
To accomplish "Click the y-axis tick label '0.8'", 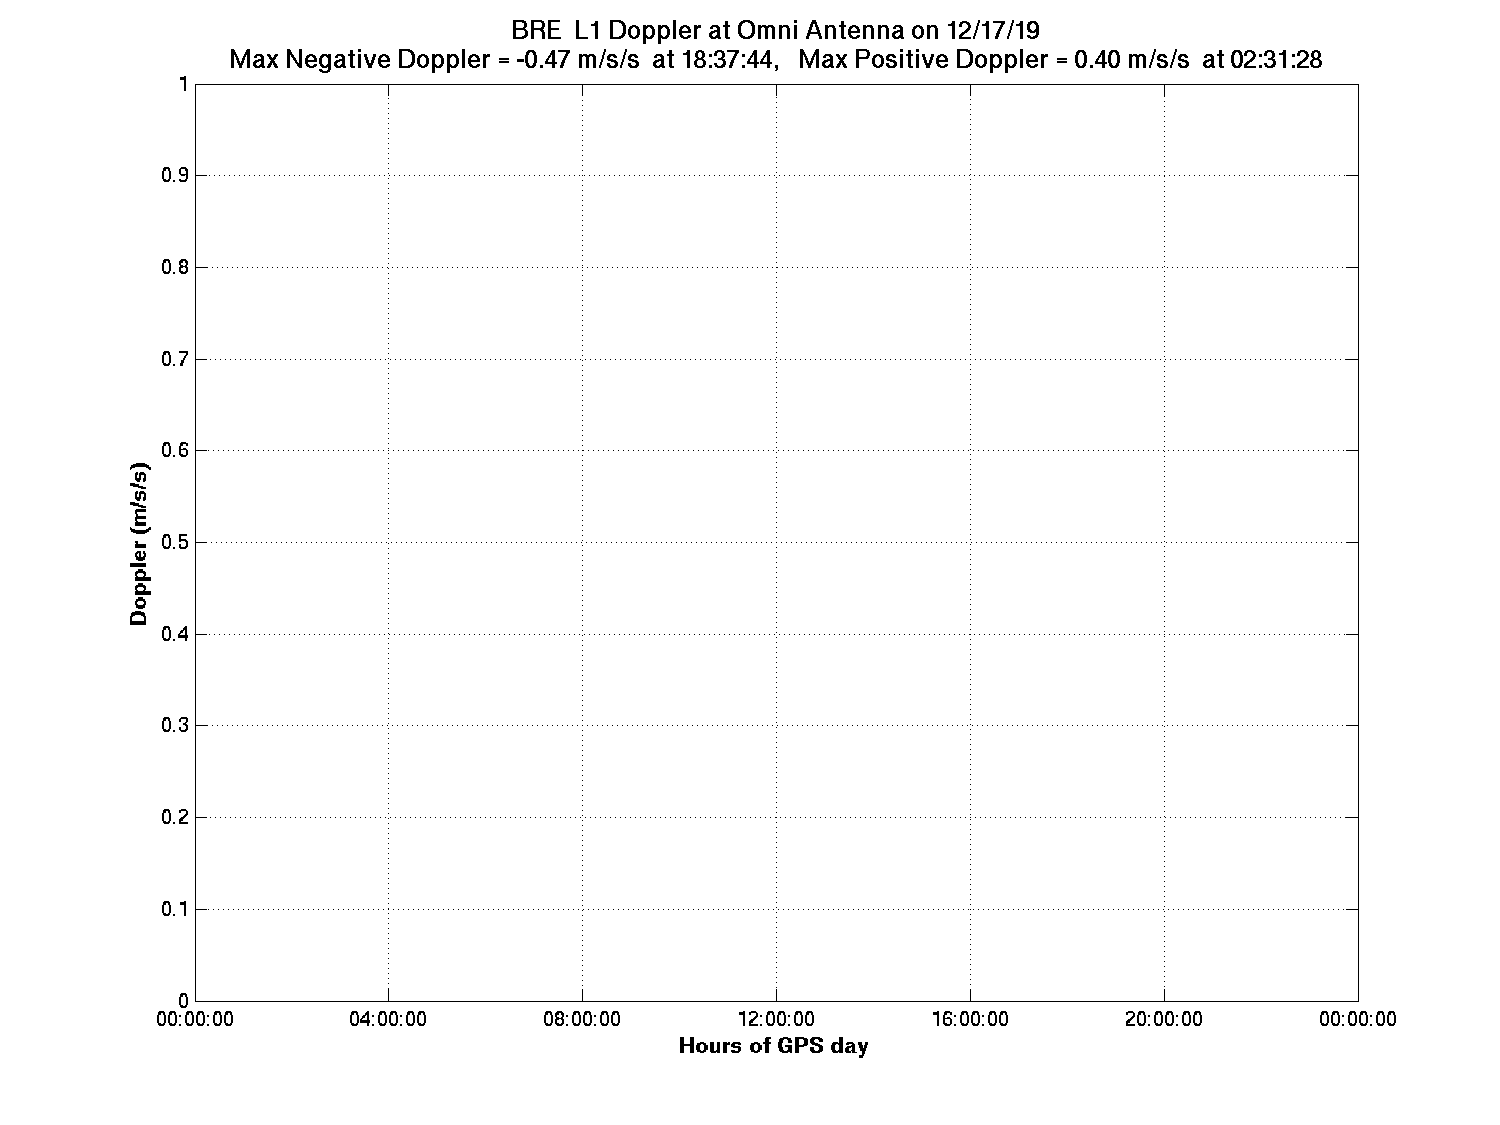I will (x=175, y=268).
